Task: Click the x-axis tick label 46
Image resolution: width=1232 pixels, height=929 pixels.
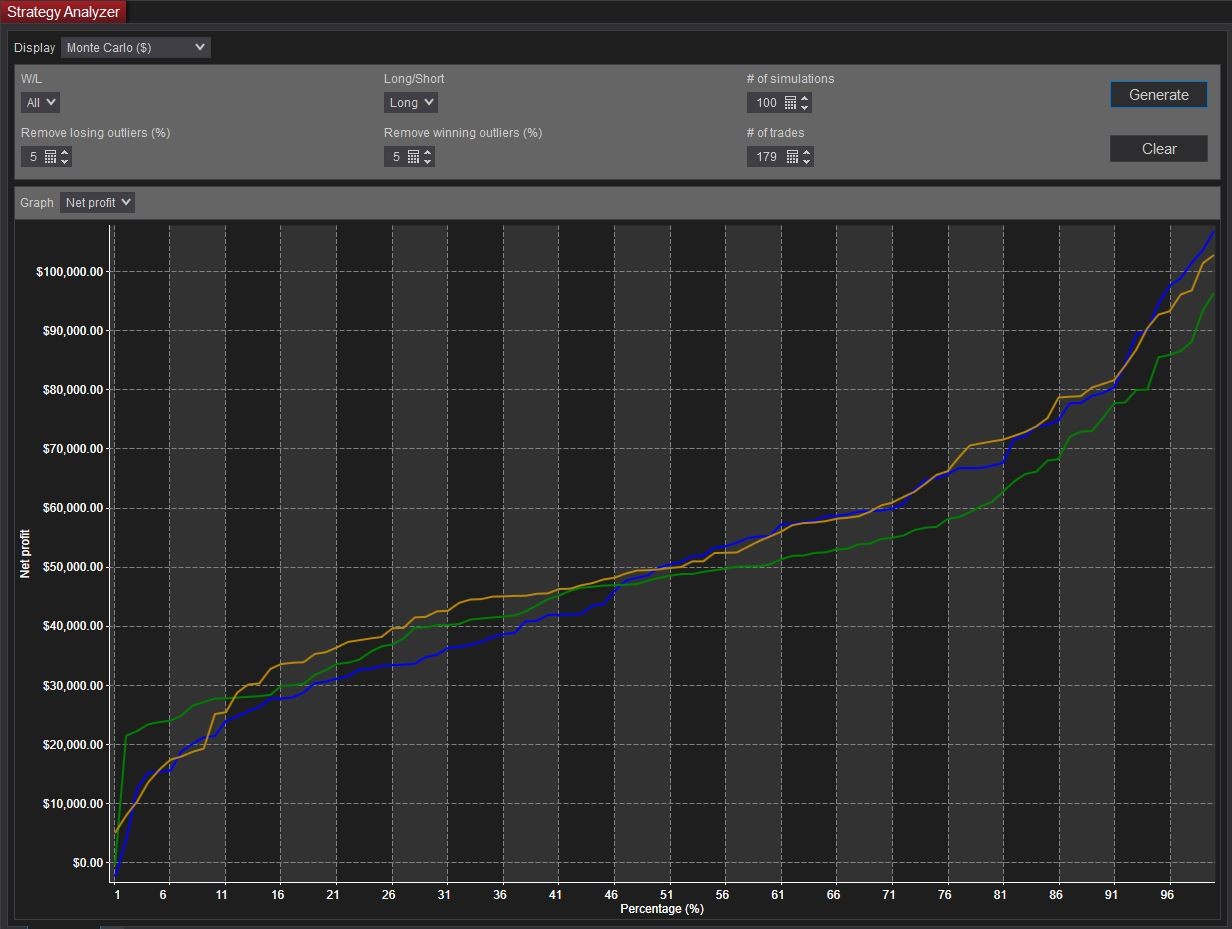Action: pos(611,895)
